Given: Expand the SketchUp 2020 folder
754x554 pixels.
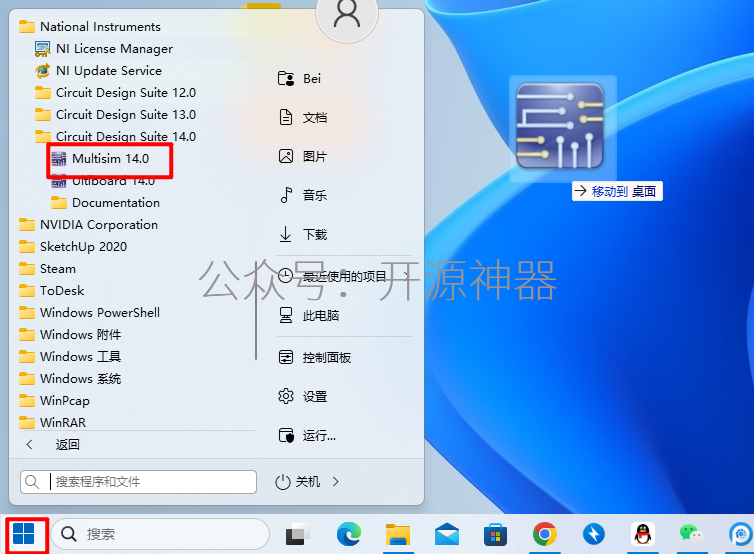Looking at the screenshot, I should 73,247.
